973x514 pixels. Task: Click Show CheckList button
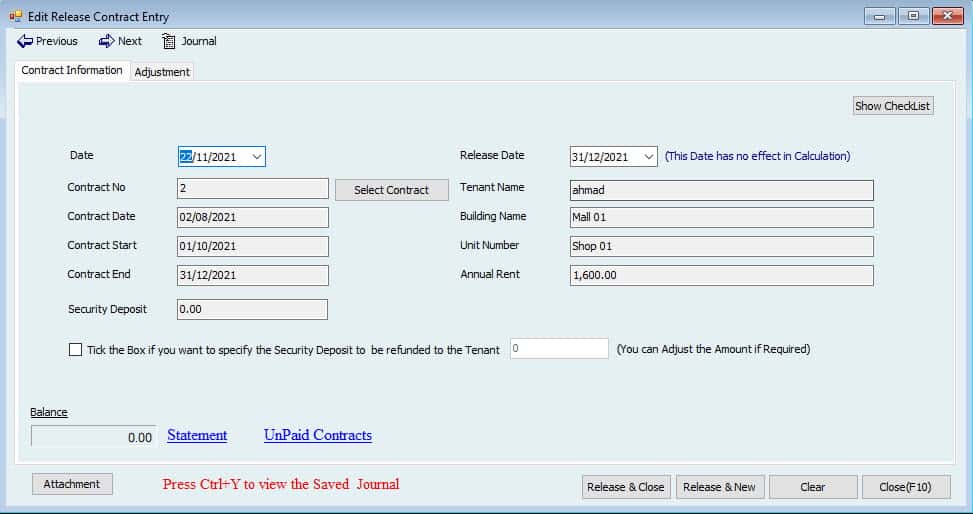pos(892,106)
